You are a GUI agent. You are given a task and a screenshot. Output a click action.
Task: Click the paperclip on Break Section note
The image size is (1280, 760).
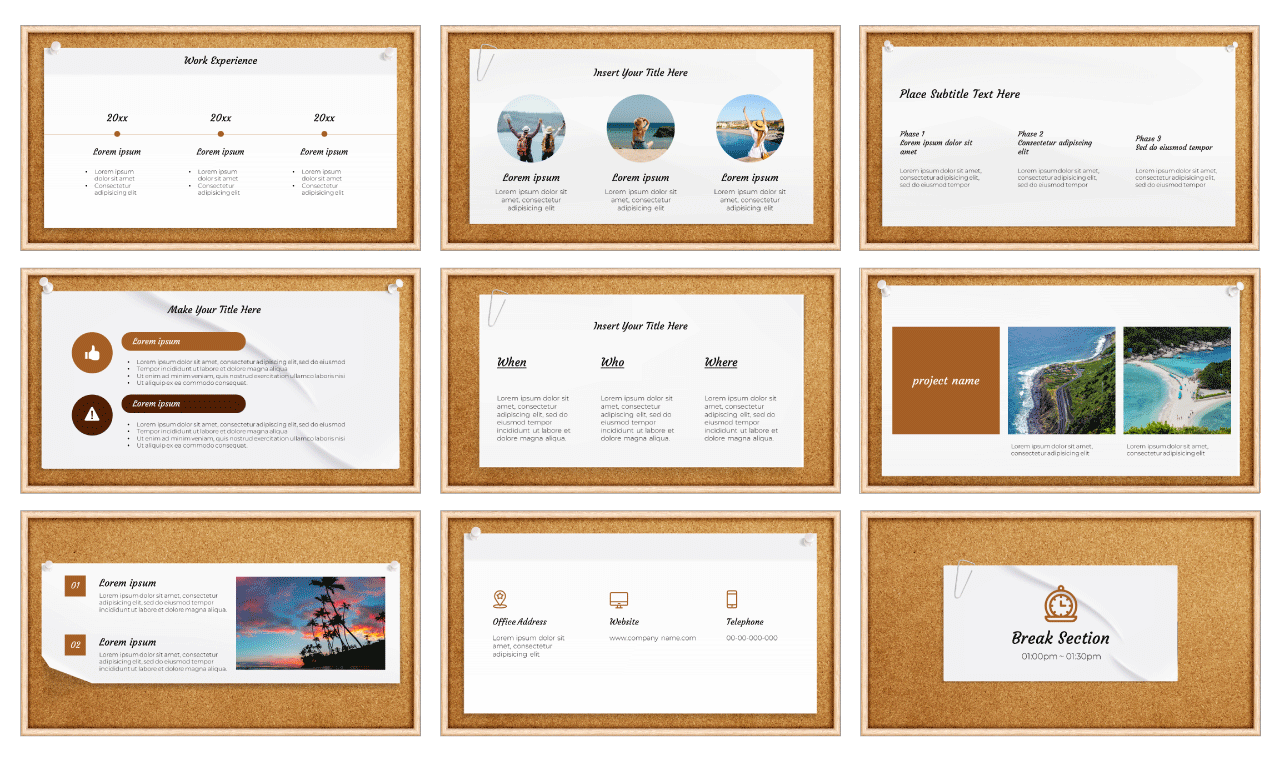(963, 580)
